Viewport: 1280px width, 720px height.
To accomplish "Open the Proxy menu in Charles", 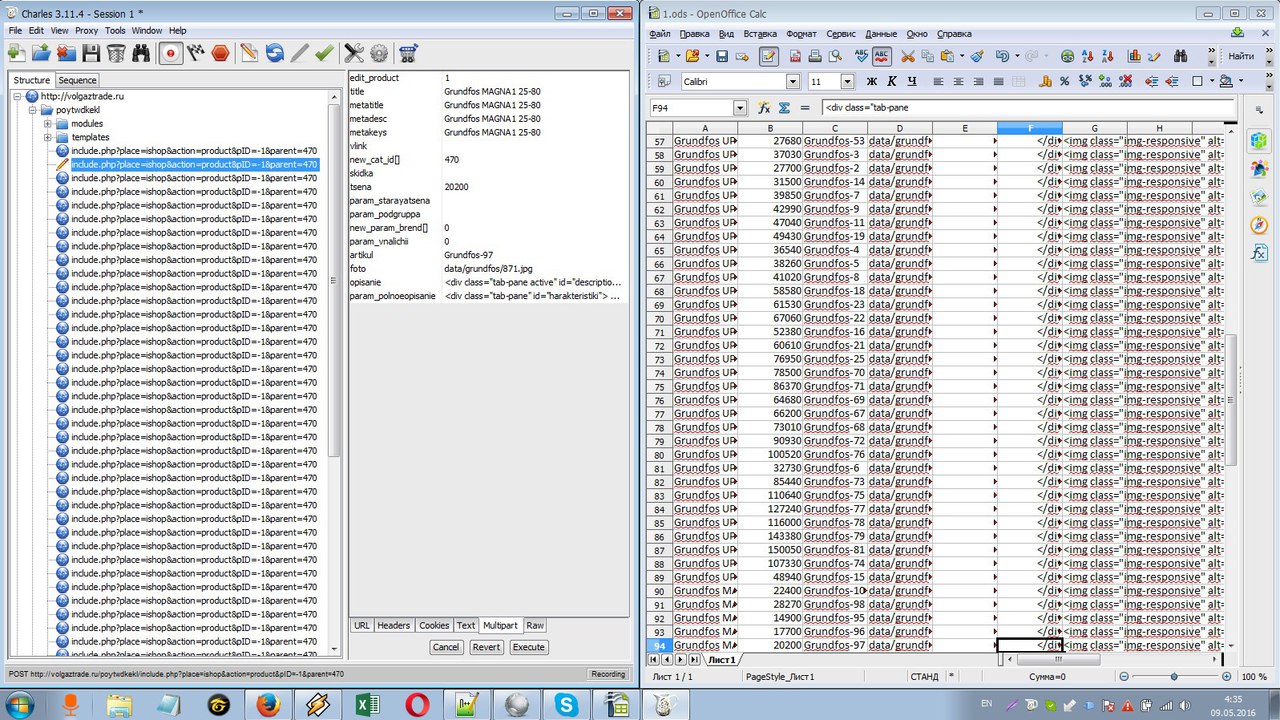I will 86,31.
